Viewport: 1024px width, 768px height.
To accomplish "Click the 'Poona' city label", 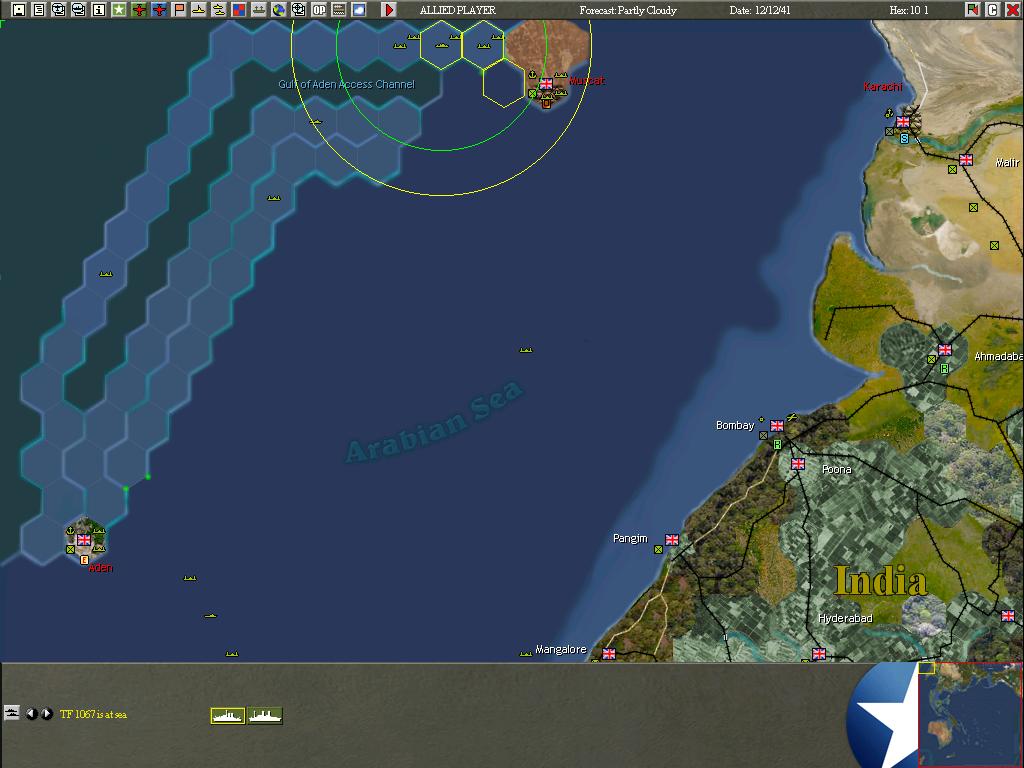I will click(837, 470).
